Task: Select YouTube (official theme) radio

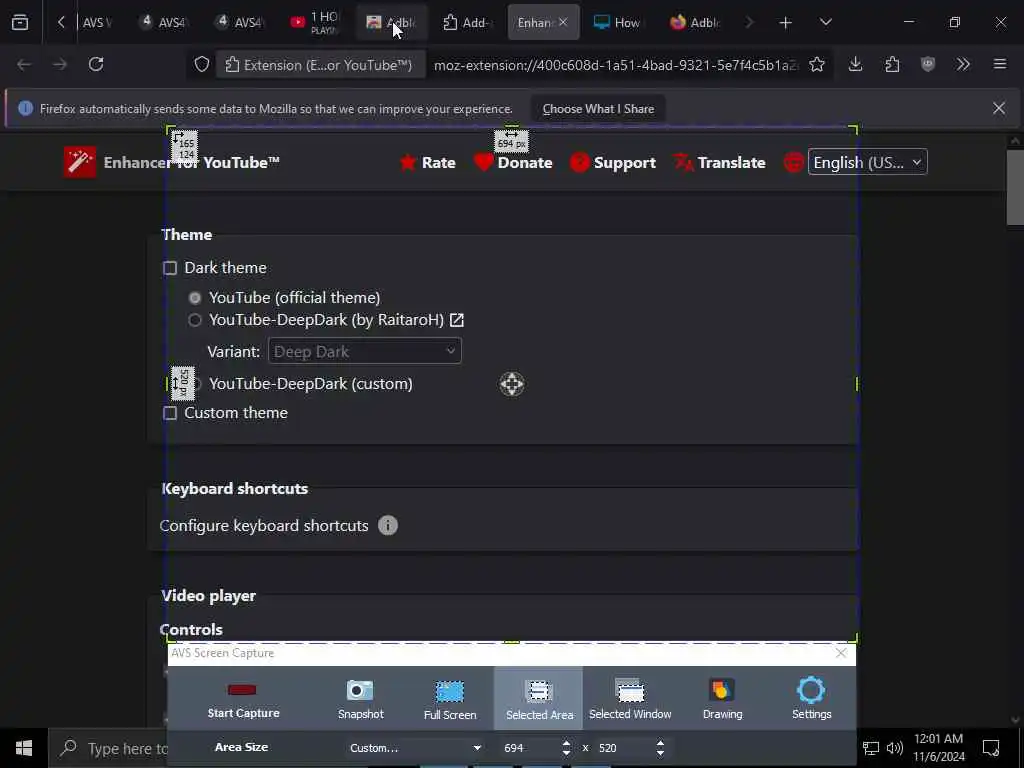Action: coord(195,298)
